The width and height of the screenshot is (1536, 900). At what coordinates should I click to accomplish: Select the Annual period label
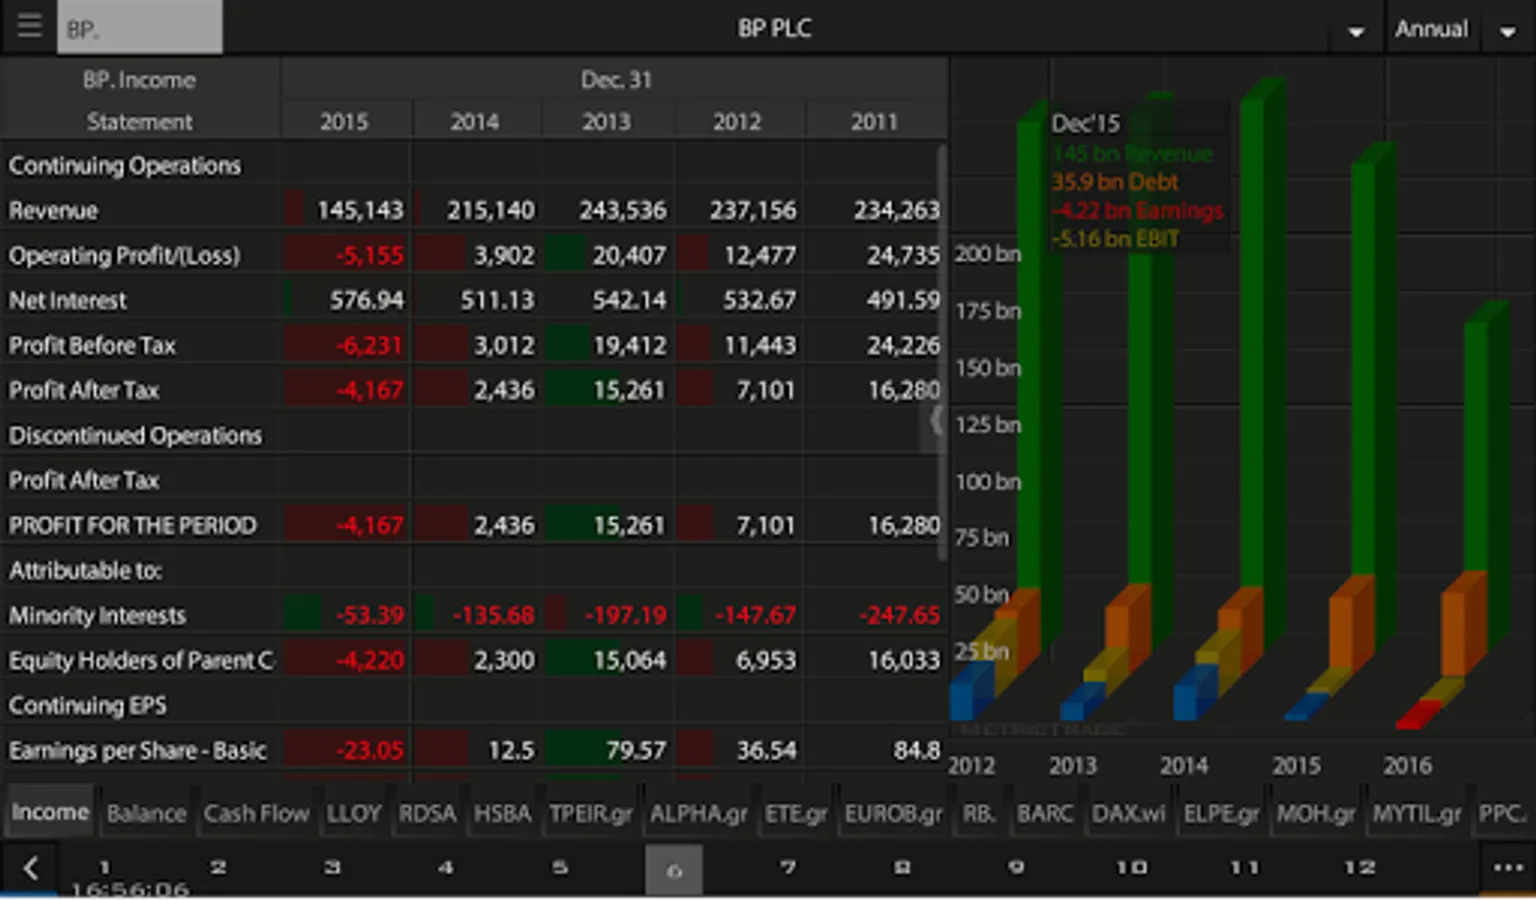(x=1431, y=29)
